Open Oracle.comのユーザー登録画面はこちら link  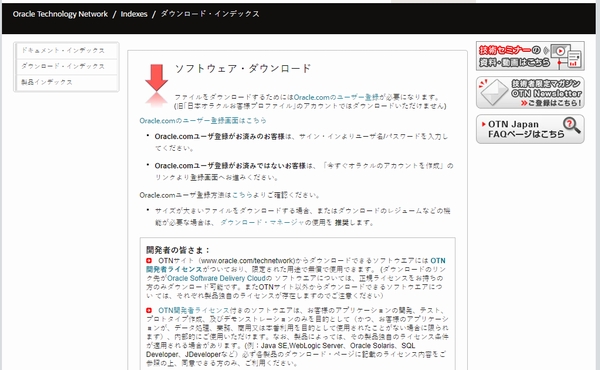coord(203,121)
